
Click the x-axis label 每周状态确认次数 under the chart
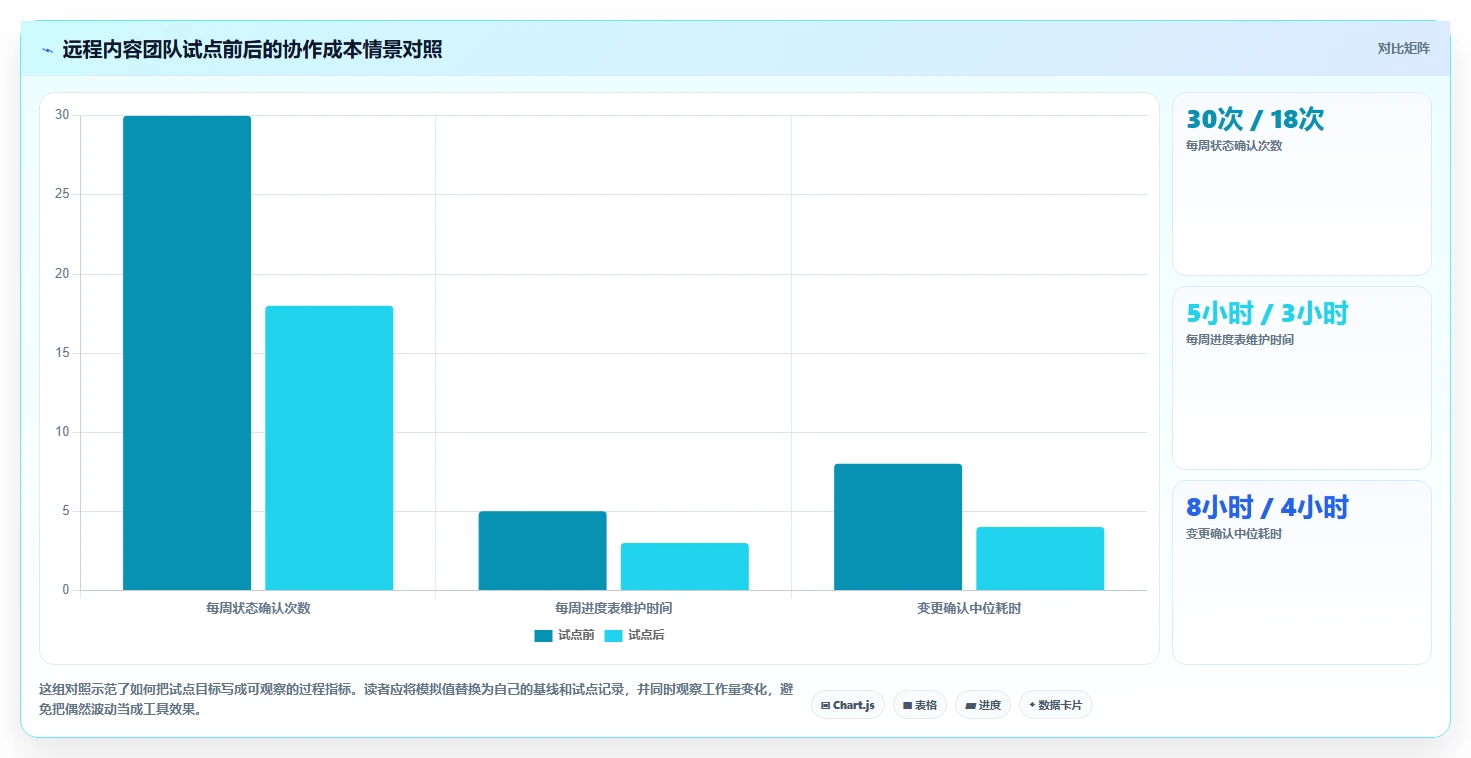point(258,608)
